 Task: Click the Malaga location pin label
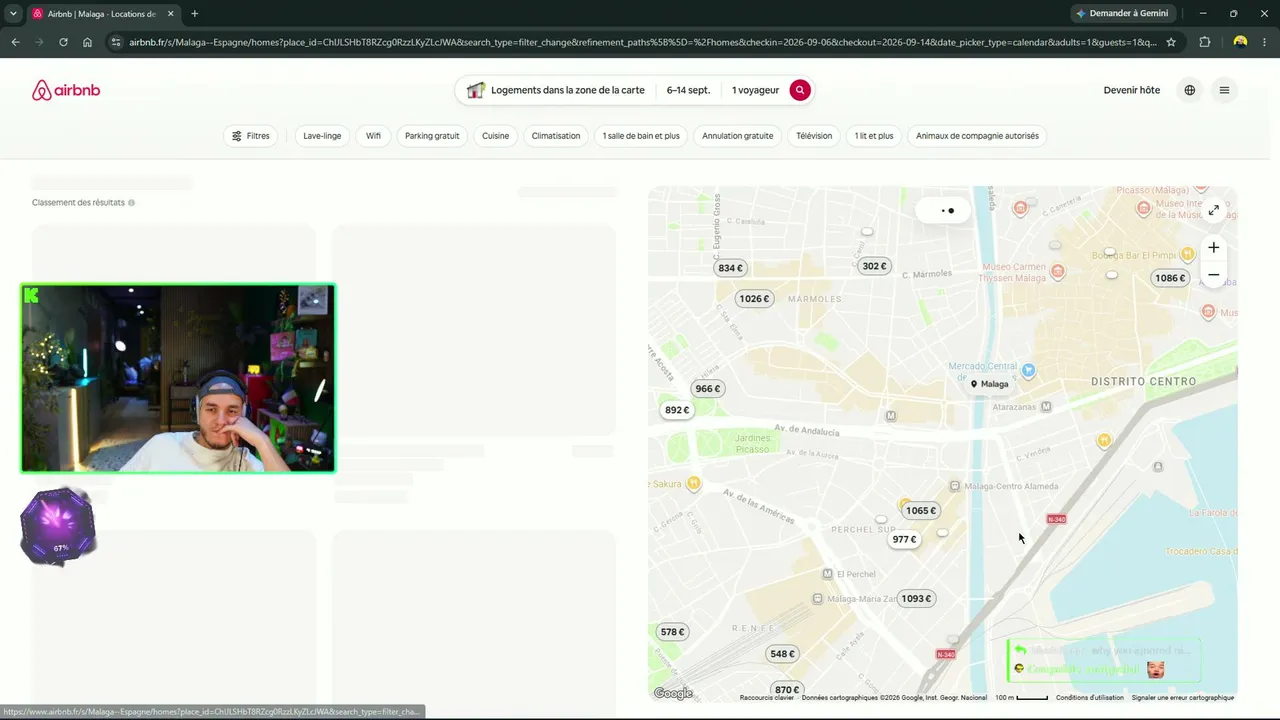point(989,384)
